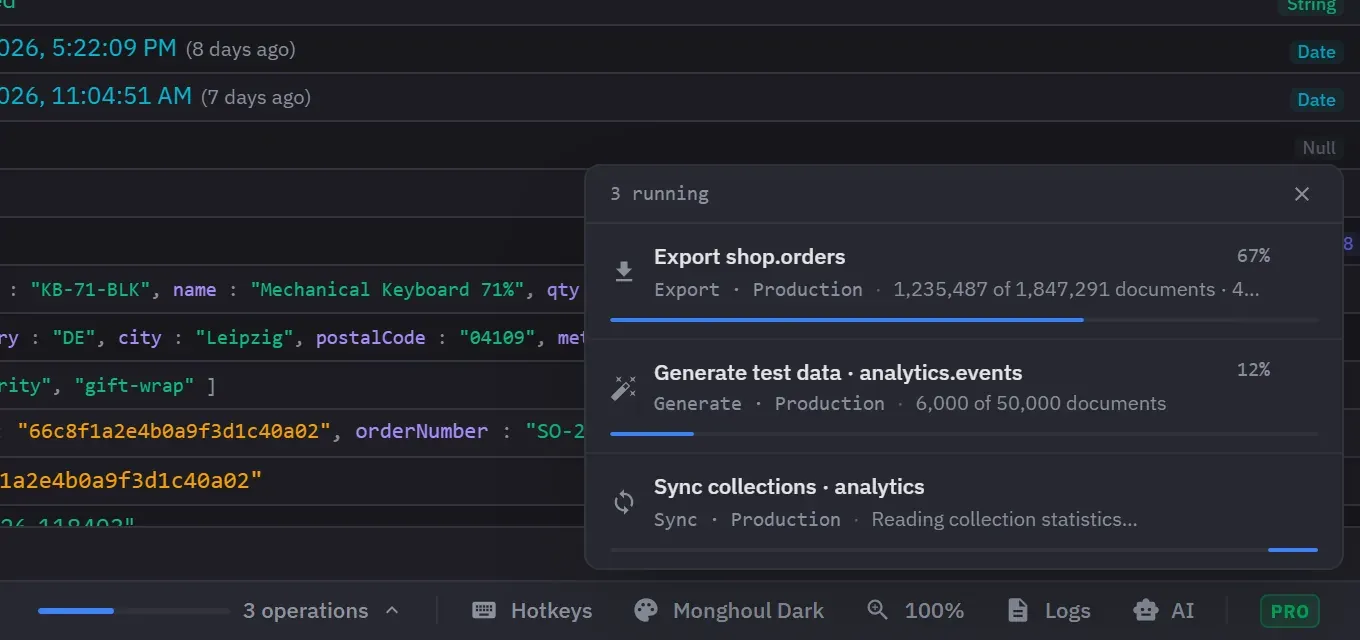Close the running operations popup
The image size is (1360, 640).
[1301, 194]
